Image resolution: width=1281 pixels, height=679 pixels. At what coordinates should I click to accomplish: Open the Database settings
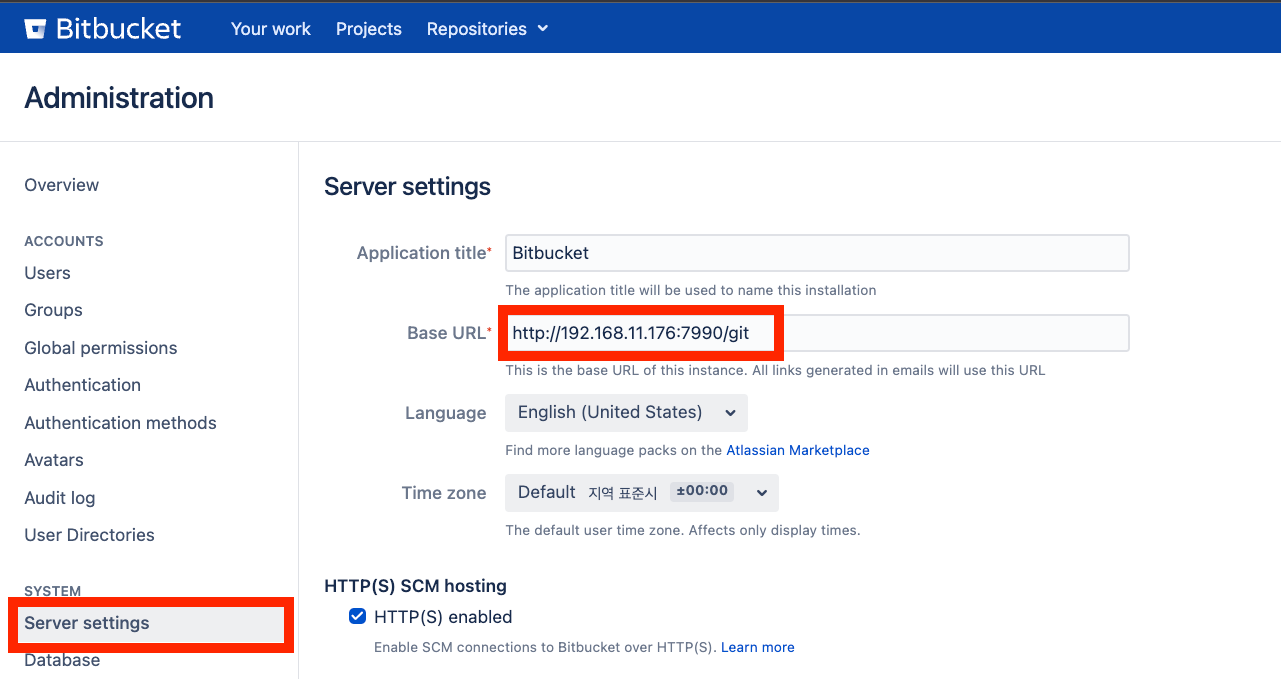click(x=62, y=660)
